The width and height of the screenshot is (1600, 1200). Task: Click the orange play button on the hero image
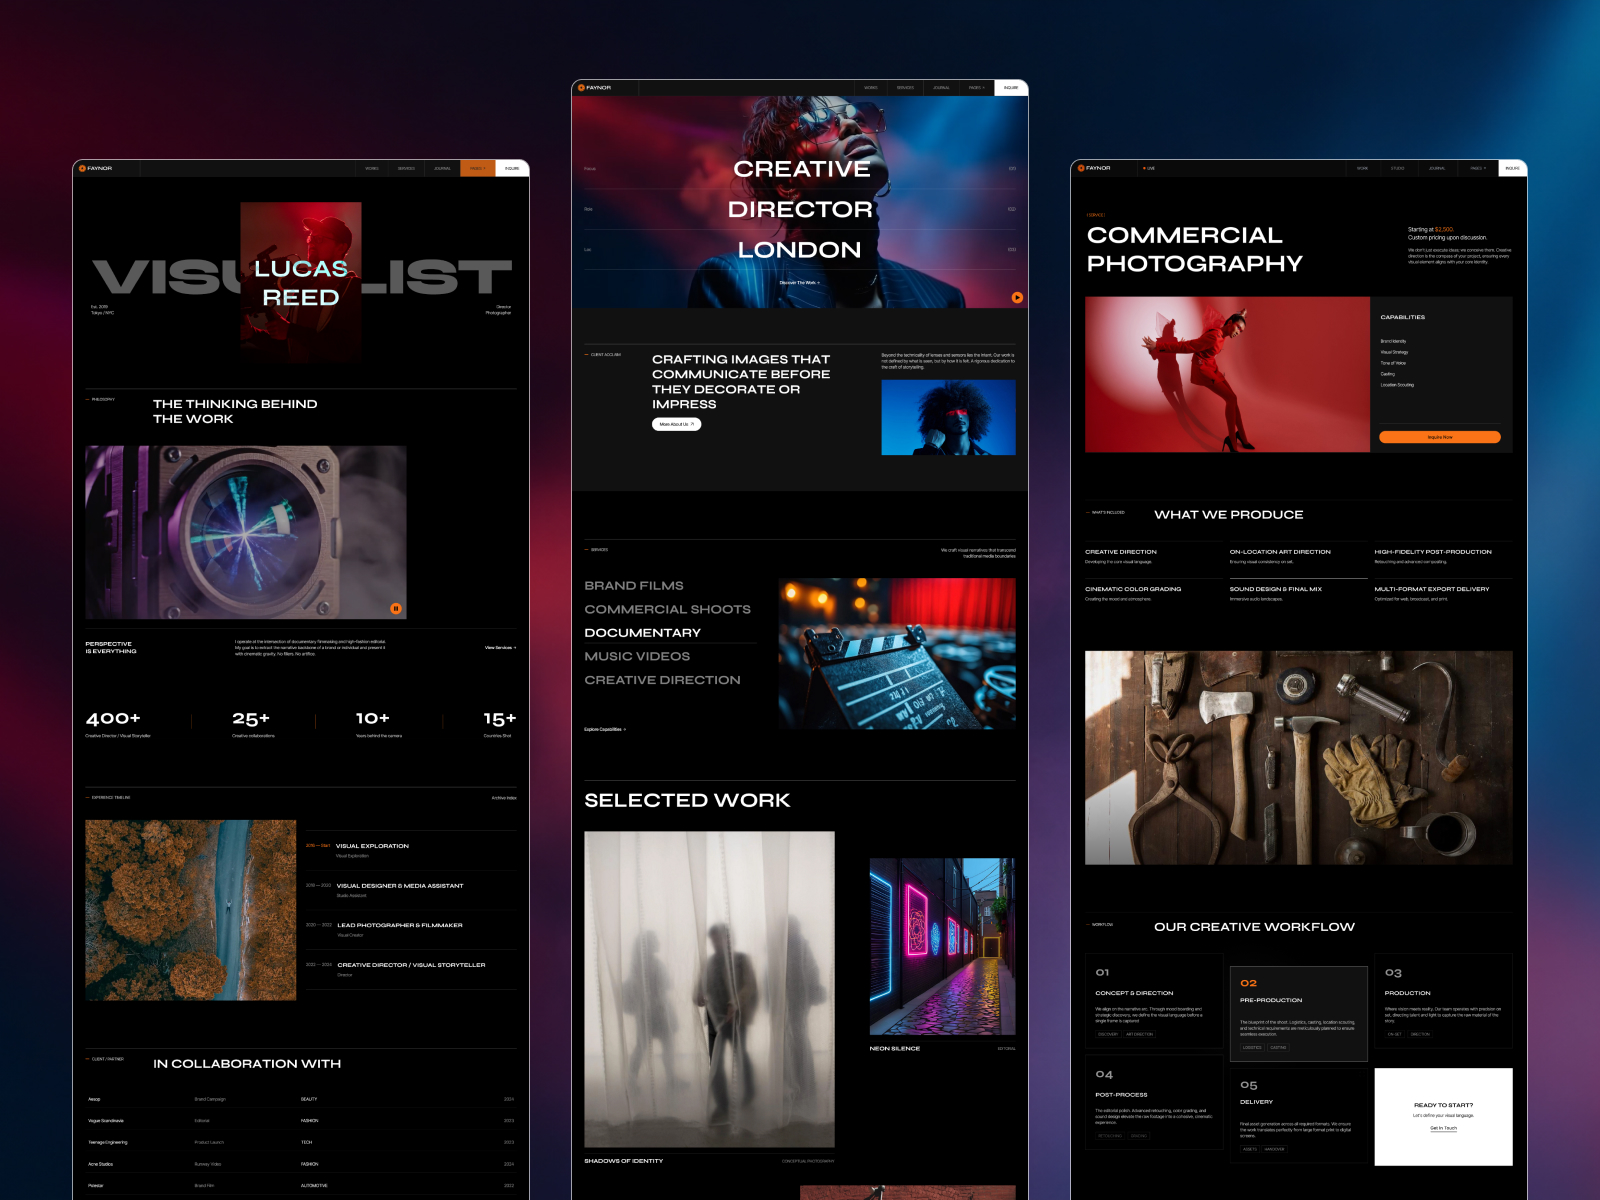pos(1017,297)
